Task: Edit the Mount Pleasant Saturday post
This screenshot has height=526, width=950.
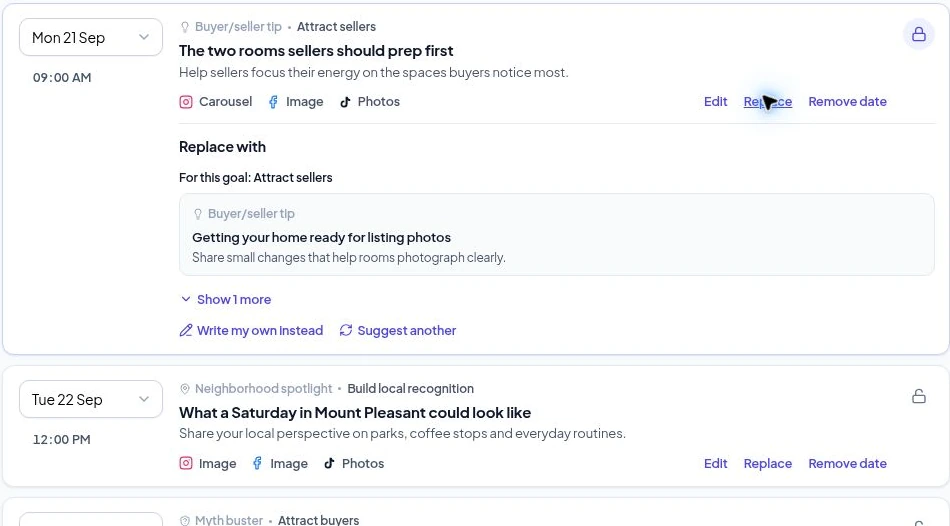Action: point(715,464)
